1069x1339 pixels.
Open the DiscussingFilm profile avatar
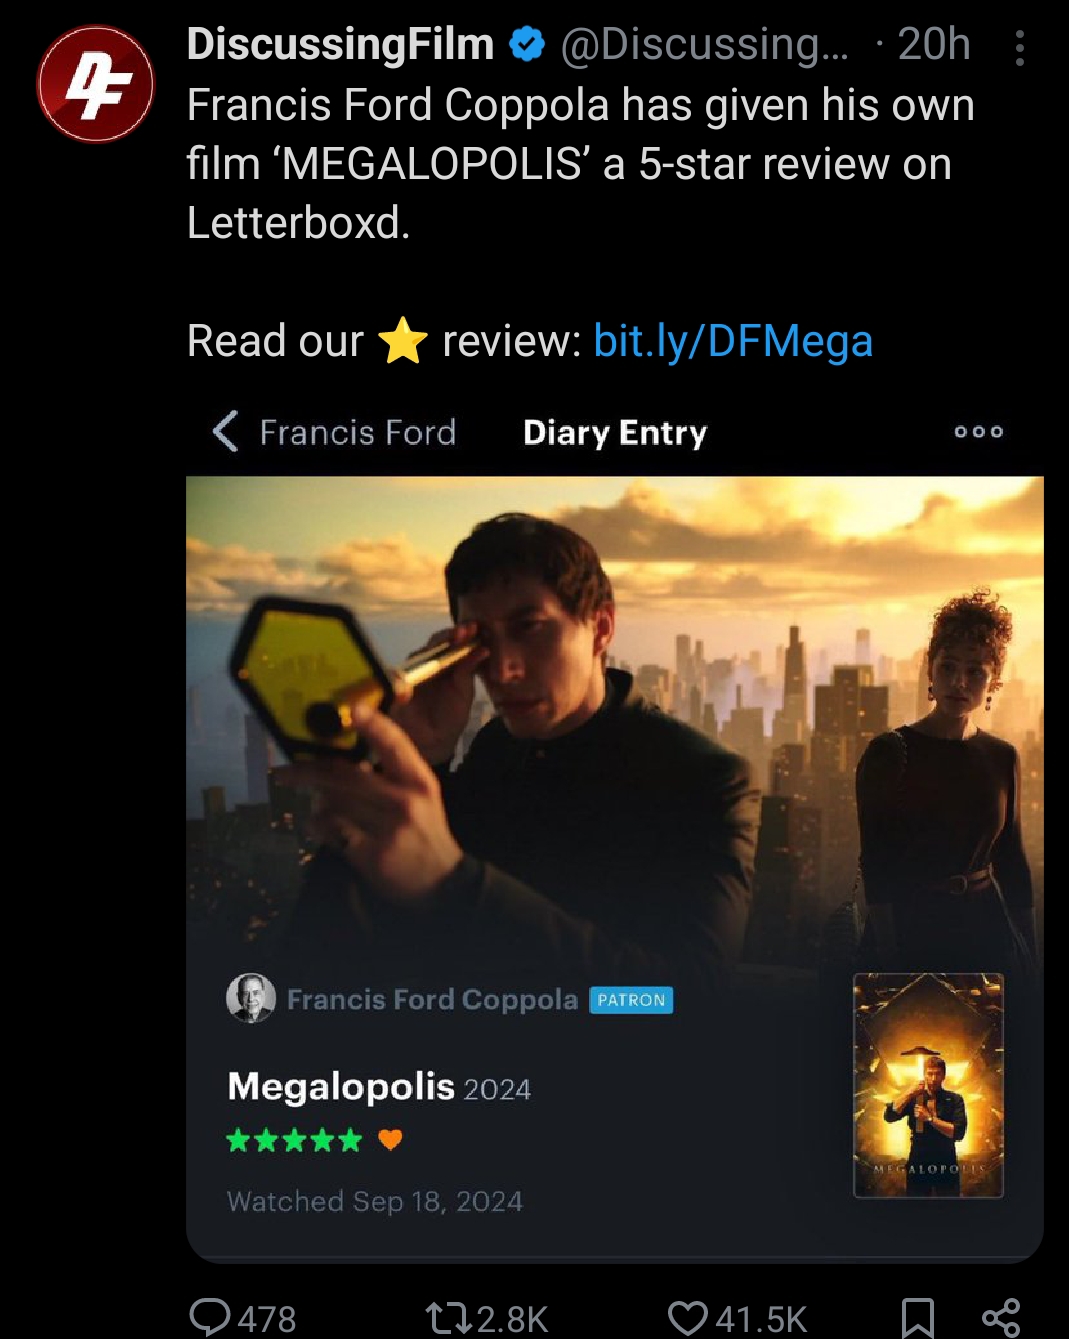[96, 84]
